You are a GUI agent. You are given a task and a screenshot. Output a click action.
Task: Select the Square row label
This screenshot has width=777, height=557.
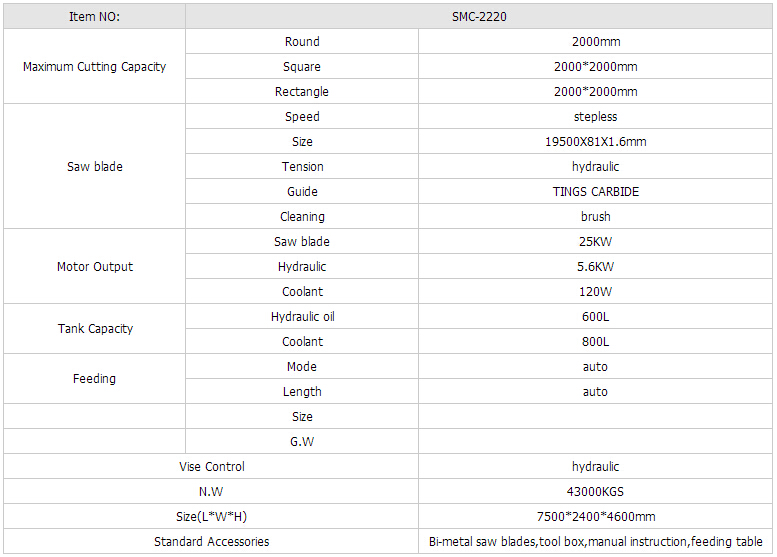pos(302,67)
